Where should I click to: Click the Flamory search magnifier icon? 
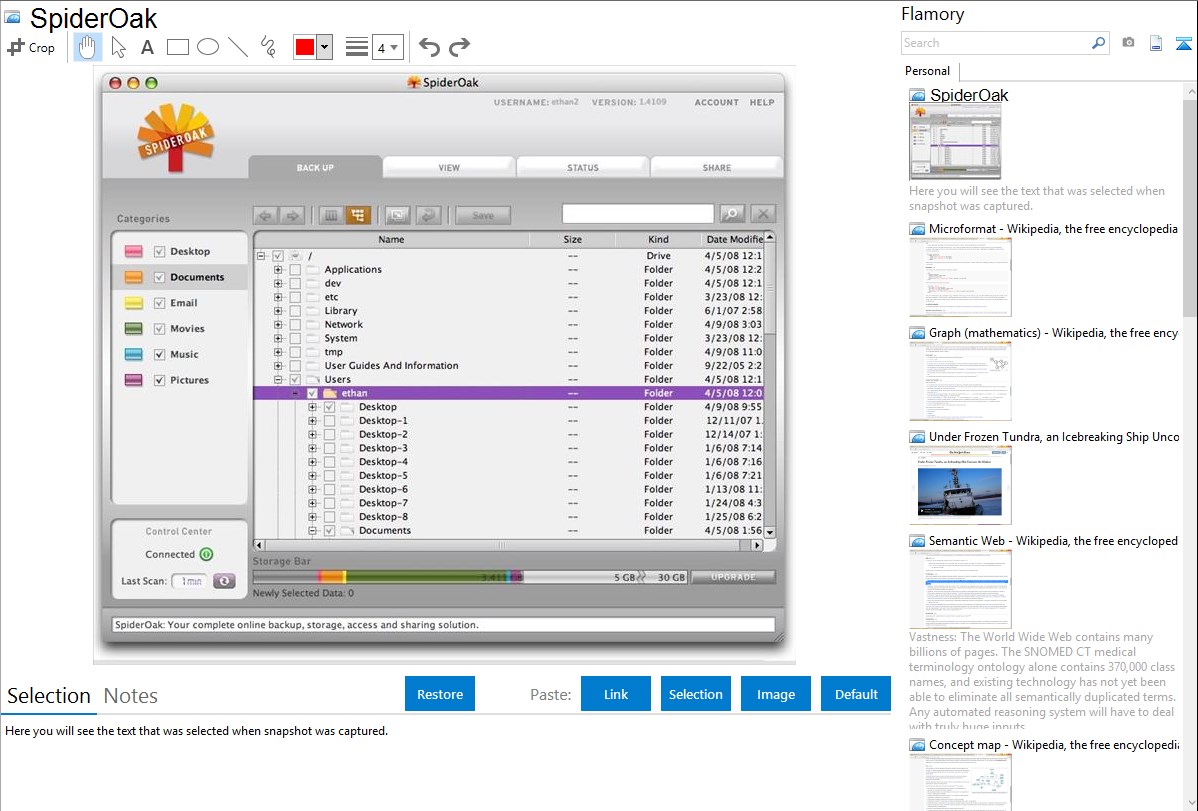(x=1098, y=43)
